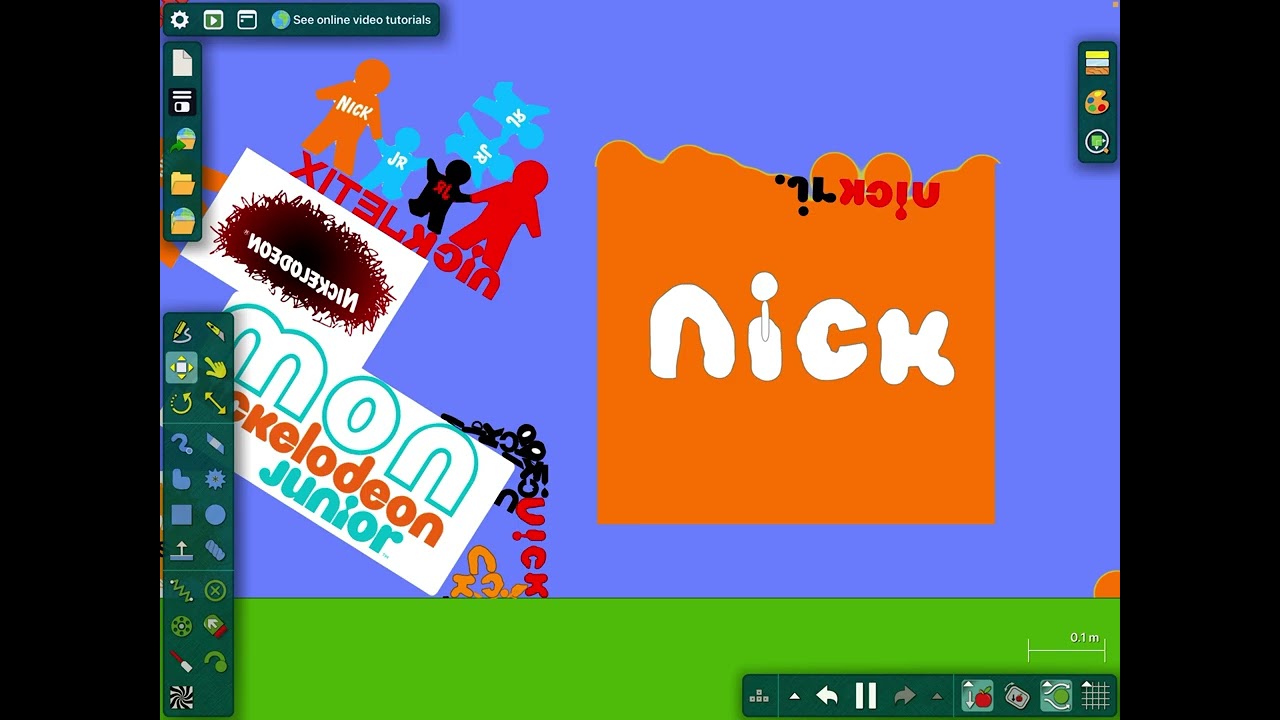Select the Plane tool
Screen dimensions: 1280x720
click(181, 550)
